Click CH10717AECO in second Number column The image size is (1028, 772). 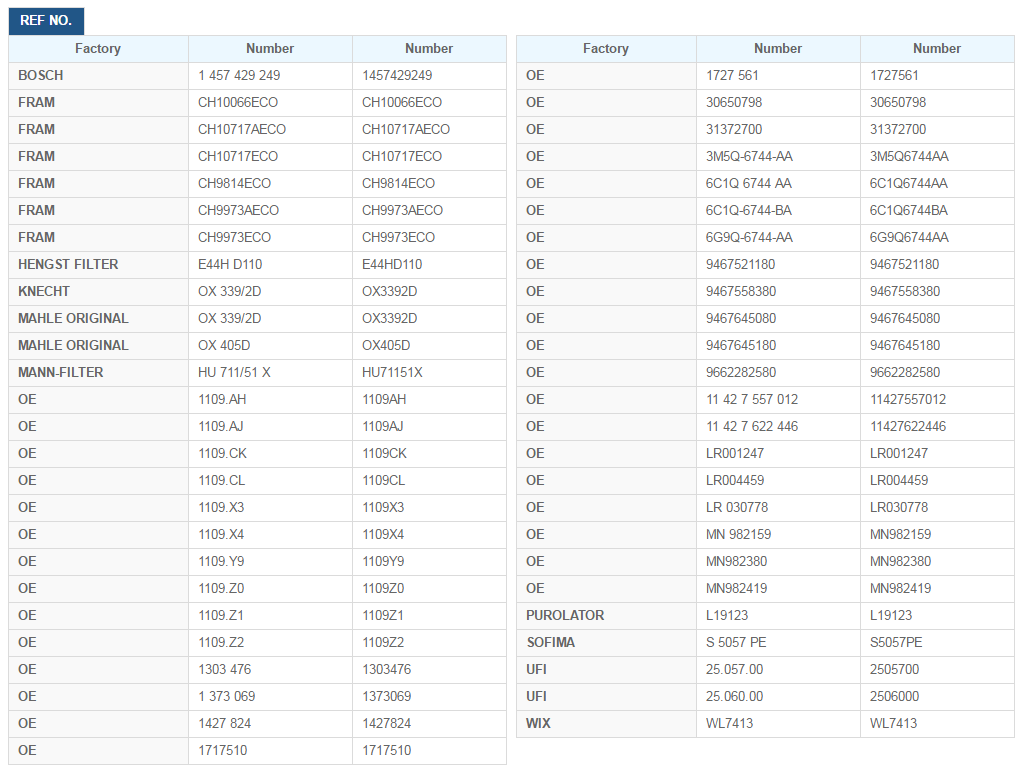[406, 129]
